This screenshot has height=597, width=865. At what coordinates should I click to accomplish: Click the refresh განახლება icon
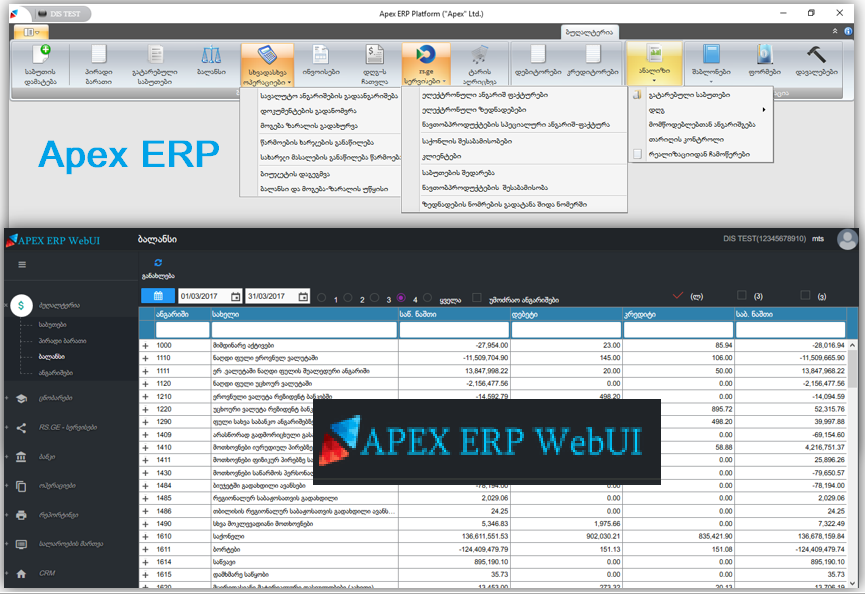point(158,263)
